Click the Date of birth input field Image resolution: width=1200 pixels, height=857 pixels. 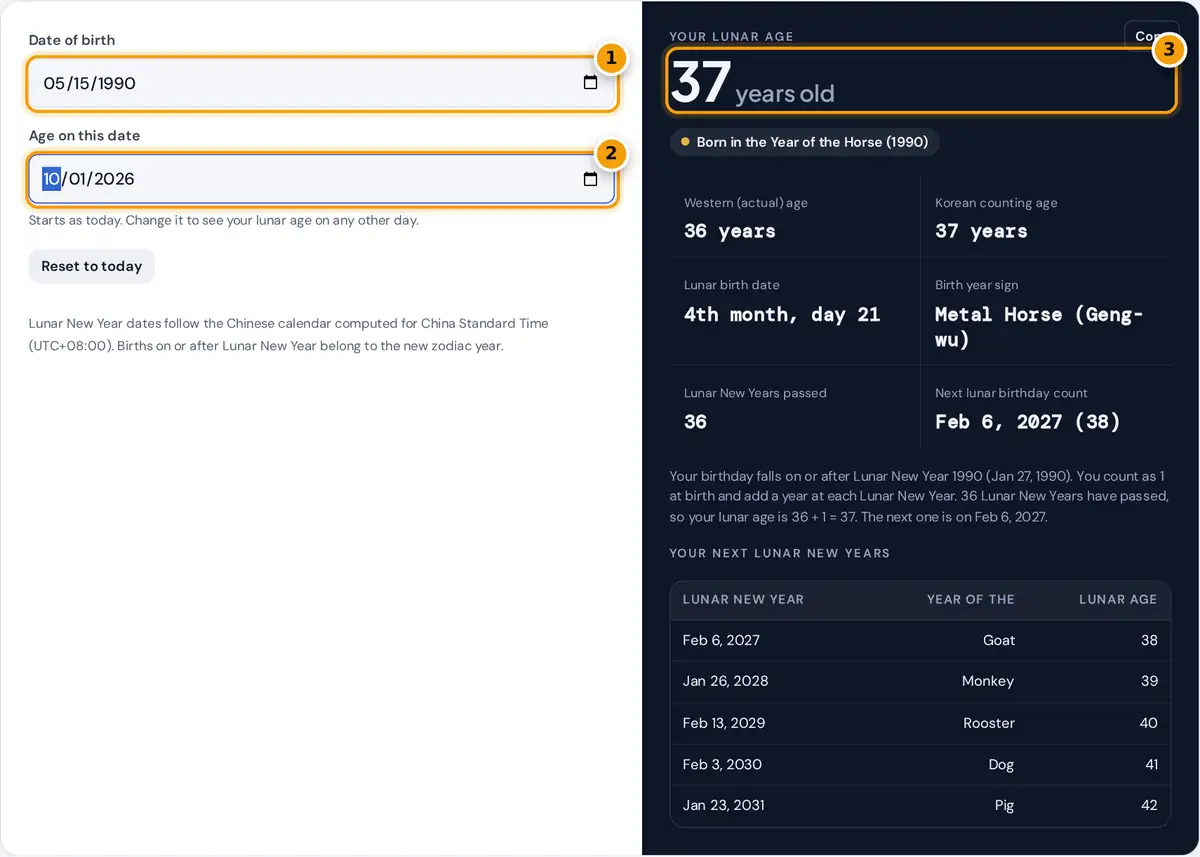pyautogui.click(x=322, y=83)
